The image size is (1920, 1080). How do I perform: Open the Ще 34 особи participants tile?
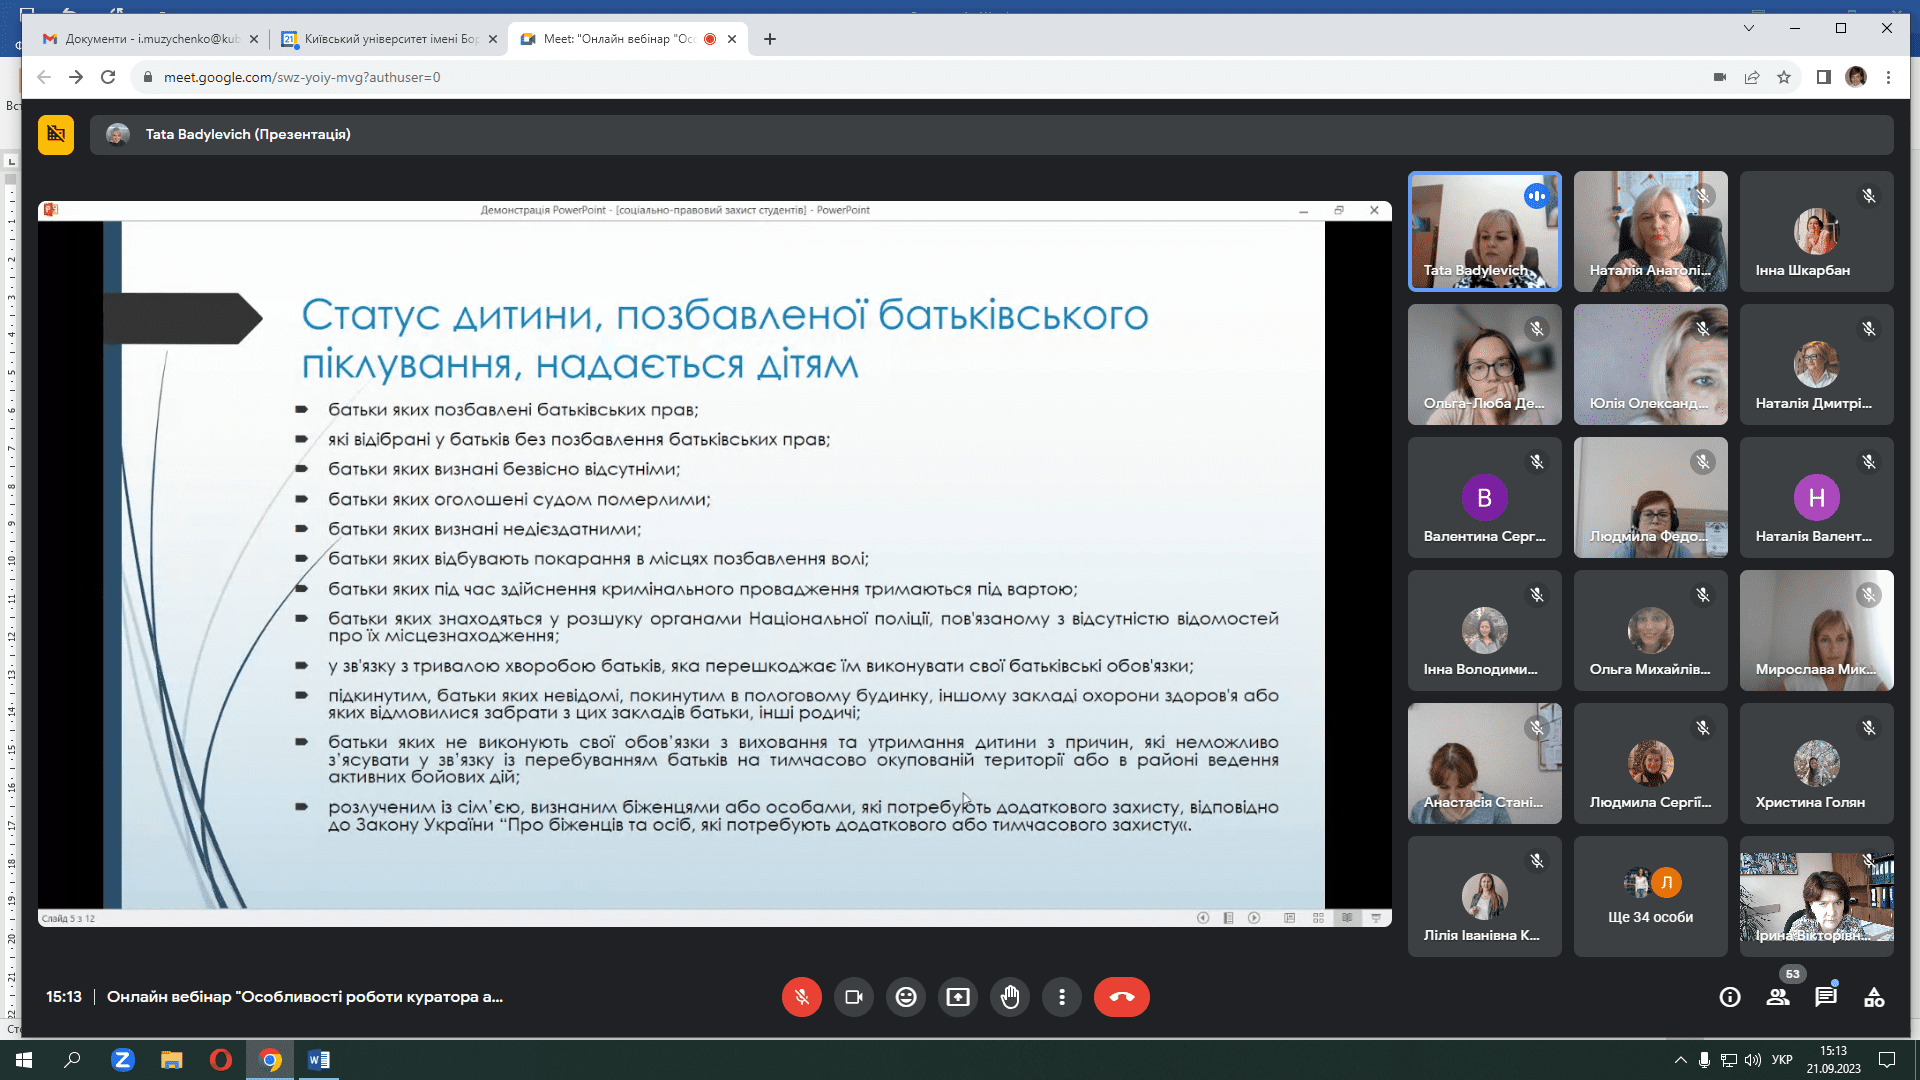[1650, 896]
